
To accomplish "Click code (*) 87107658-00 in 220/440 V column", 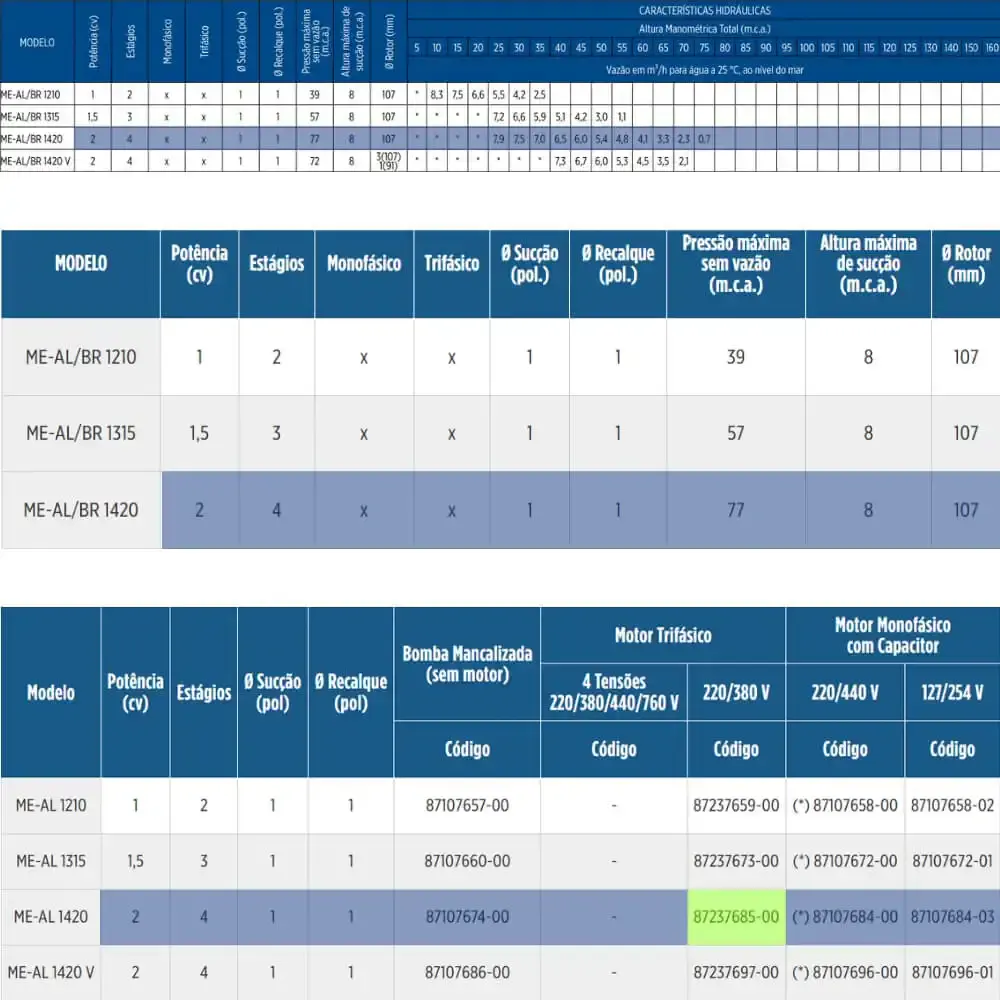I will tap(845, 805).
